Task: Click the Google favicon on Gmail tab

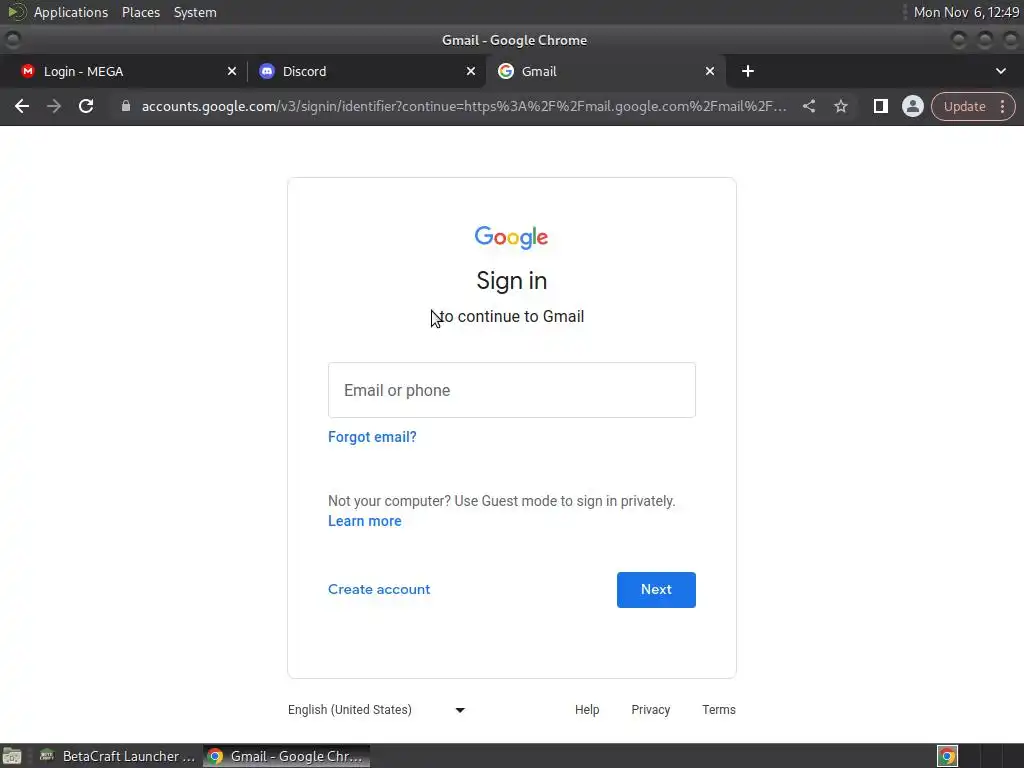Action: (x=505, y=71)
